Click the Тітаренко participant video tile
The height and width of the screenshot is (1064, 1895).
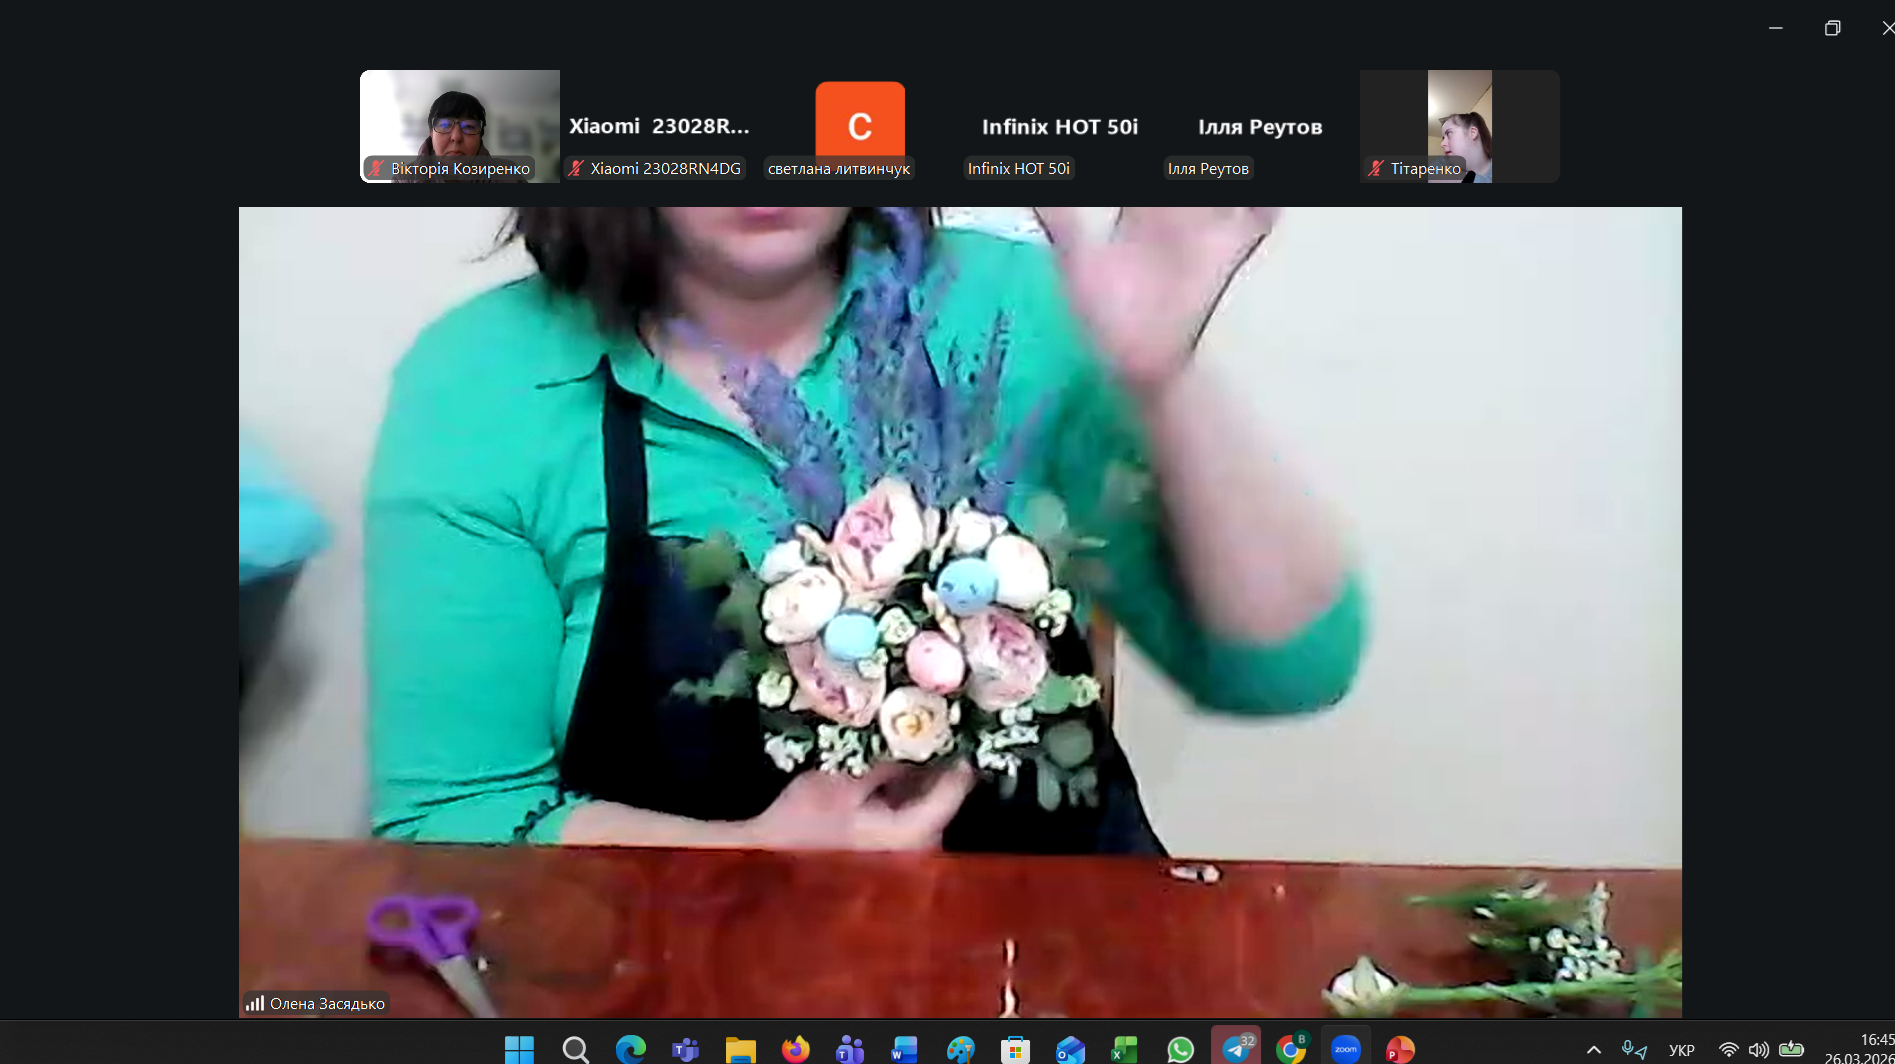click(x=1459, y=126)
